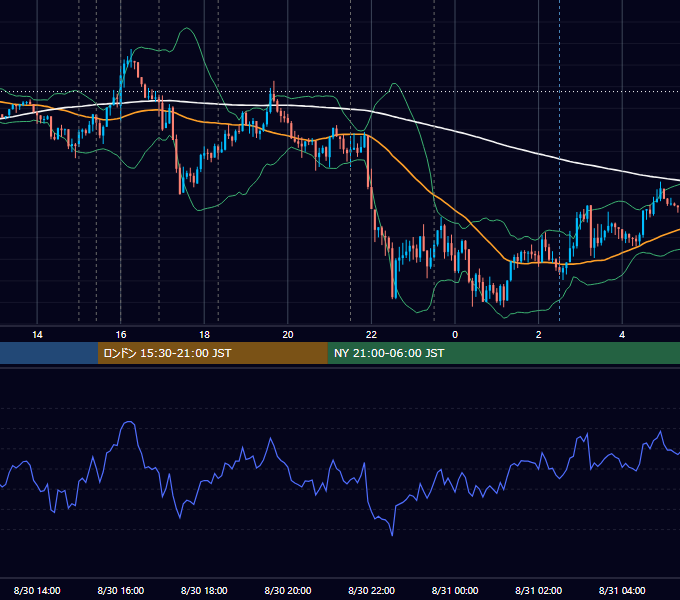The image size is (680, 600).
Task: Click the 14 hour axis label
Action: tap(37, 335)
